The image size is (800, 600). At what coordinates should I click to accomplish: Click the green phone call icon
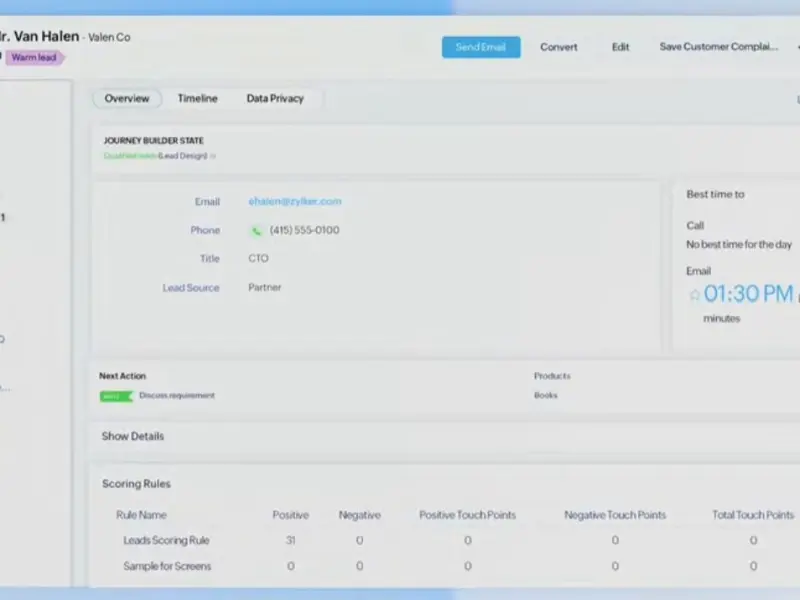tap(256, 231)
